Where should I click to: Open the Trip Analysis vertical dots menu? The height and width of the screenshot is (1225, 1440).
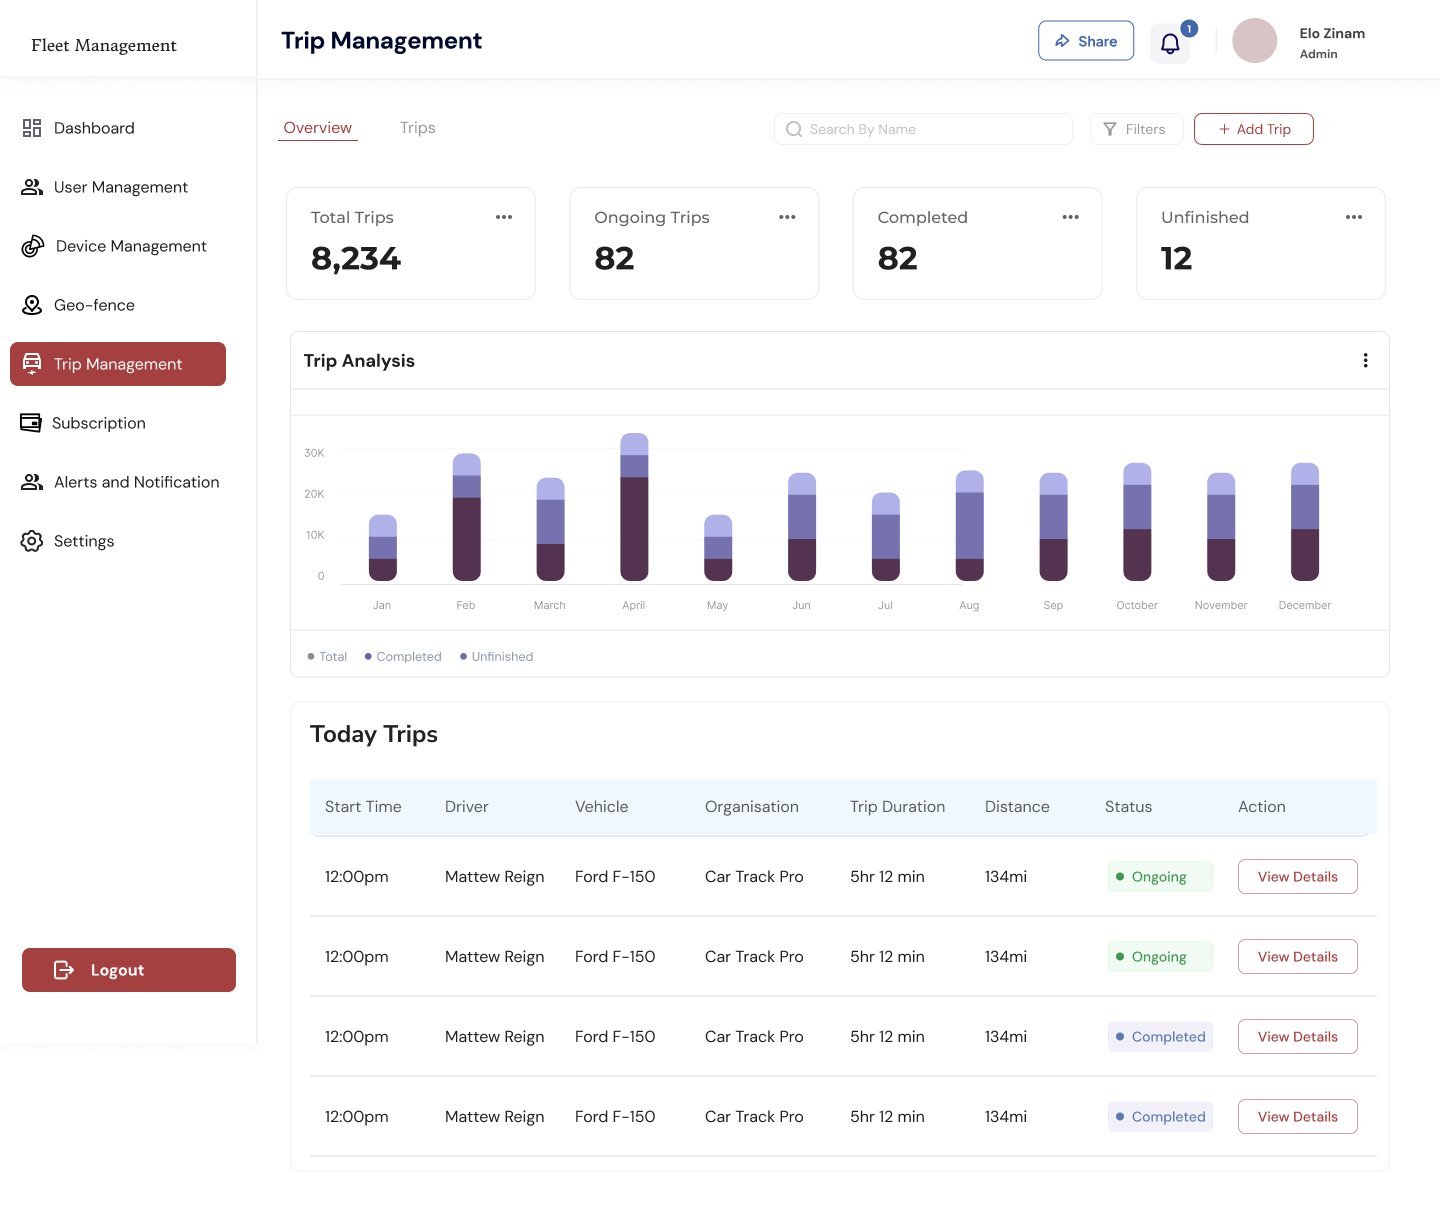coord(1365,360)
